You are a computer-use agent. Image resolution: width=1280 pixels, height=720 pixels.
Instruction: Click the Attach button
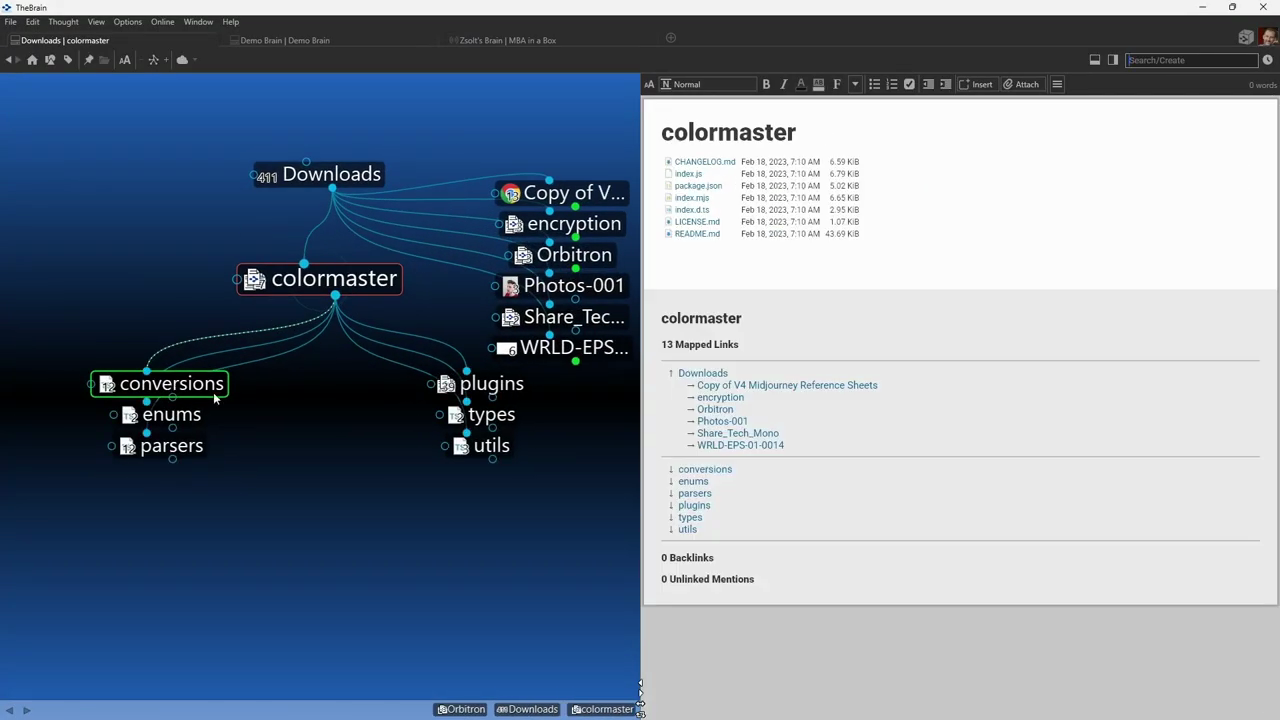[x=1021, y=84]
